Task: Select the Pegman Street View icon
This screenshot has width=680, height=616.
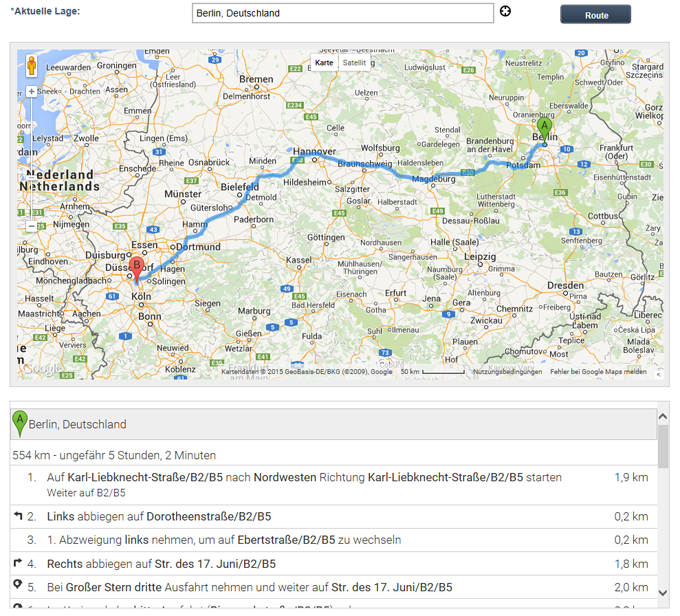Action: click(31, 66)
